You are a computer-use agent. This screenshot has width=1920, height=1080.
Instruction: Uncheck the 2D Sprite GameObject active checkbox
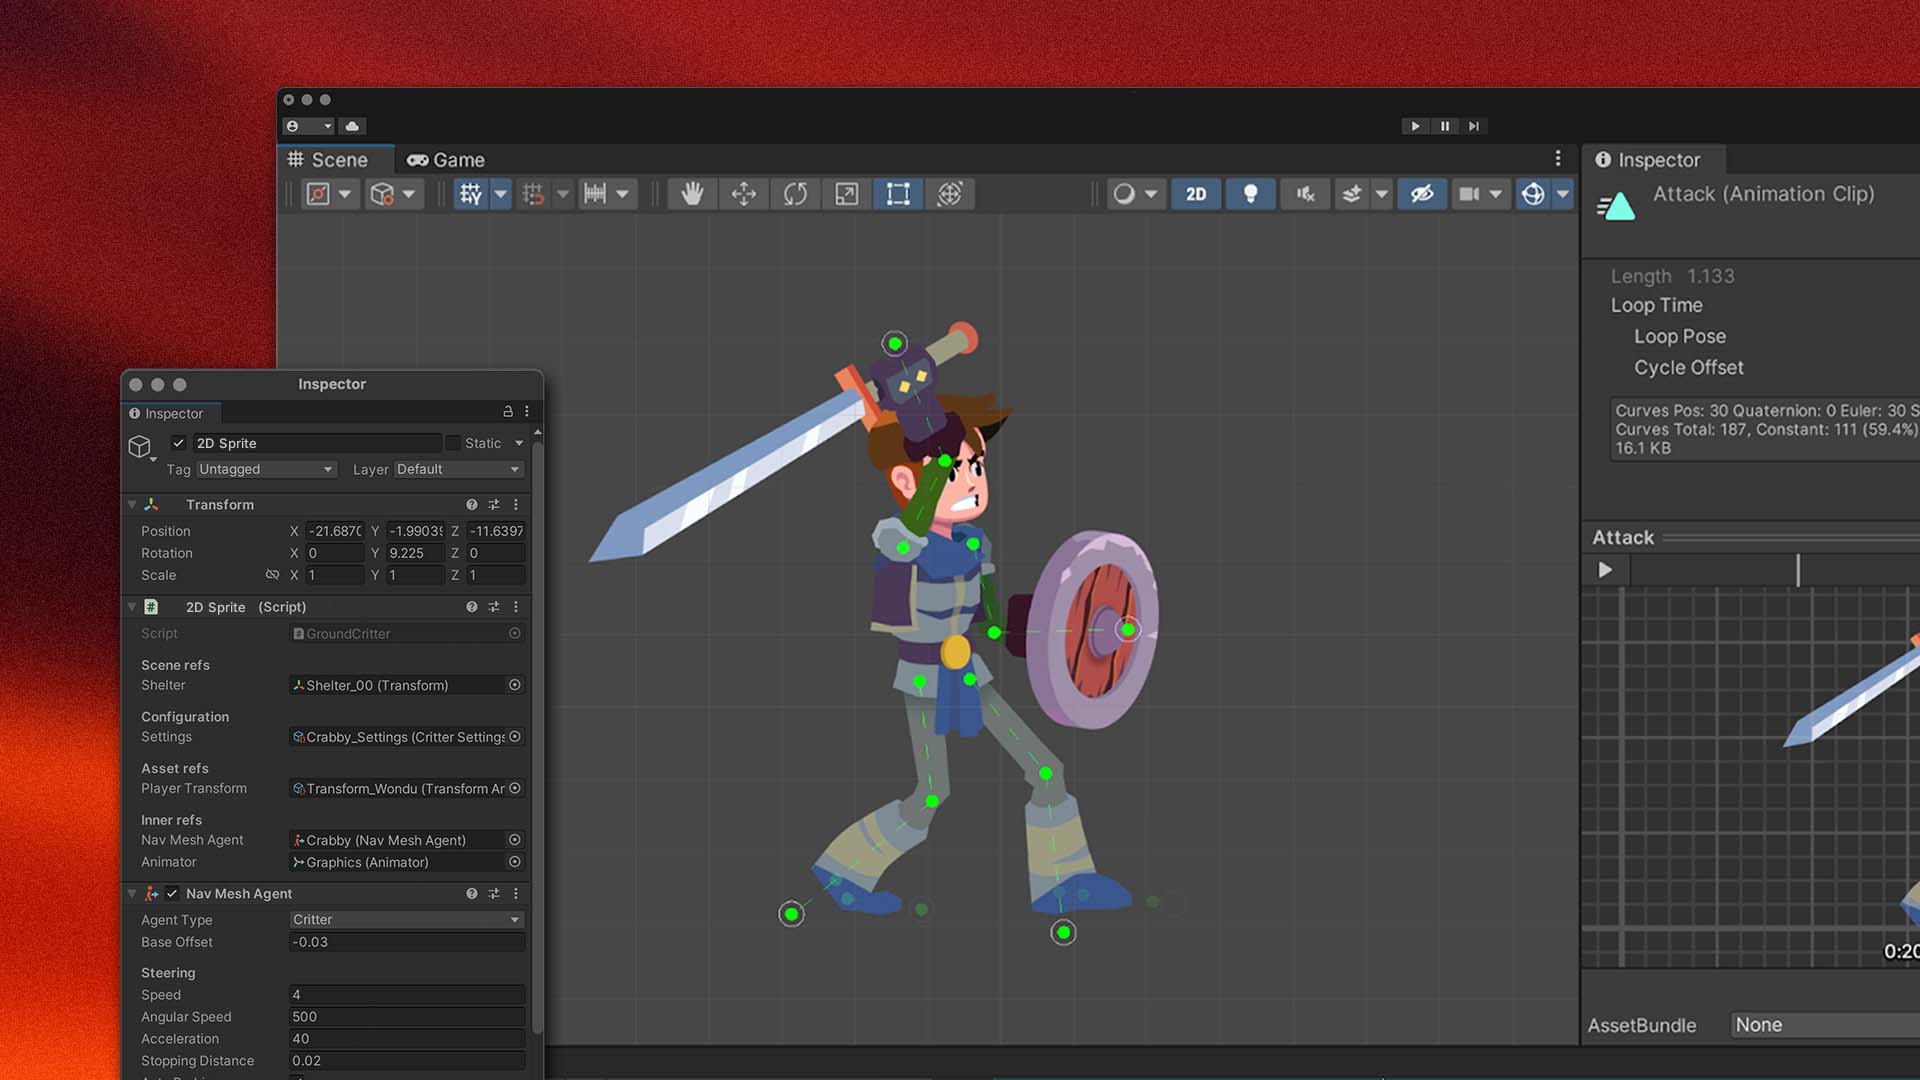coord(178,443)
